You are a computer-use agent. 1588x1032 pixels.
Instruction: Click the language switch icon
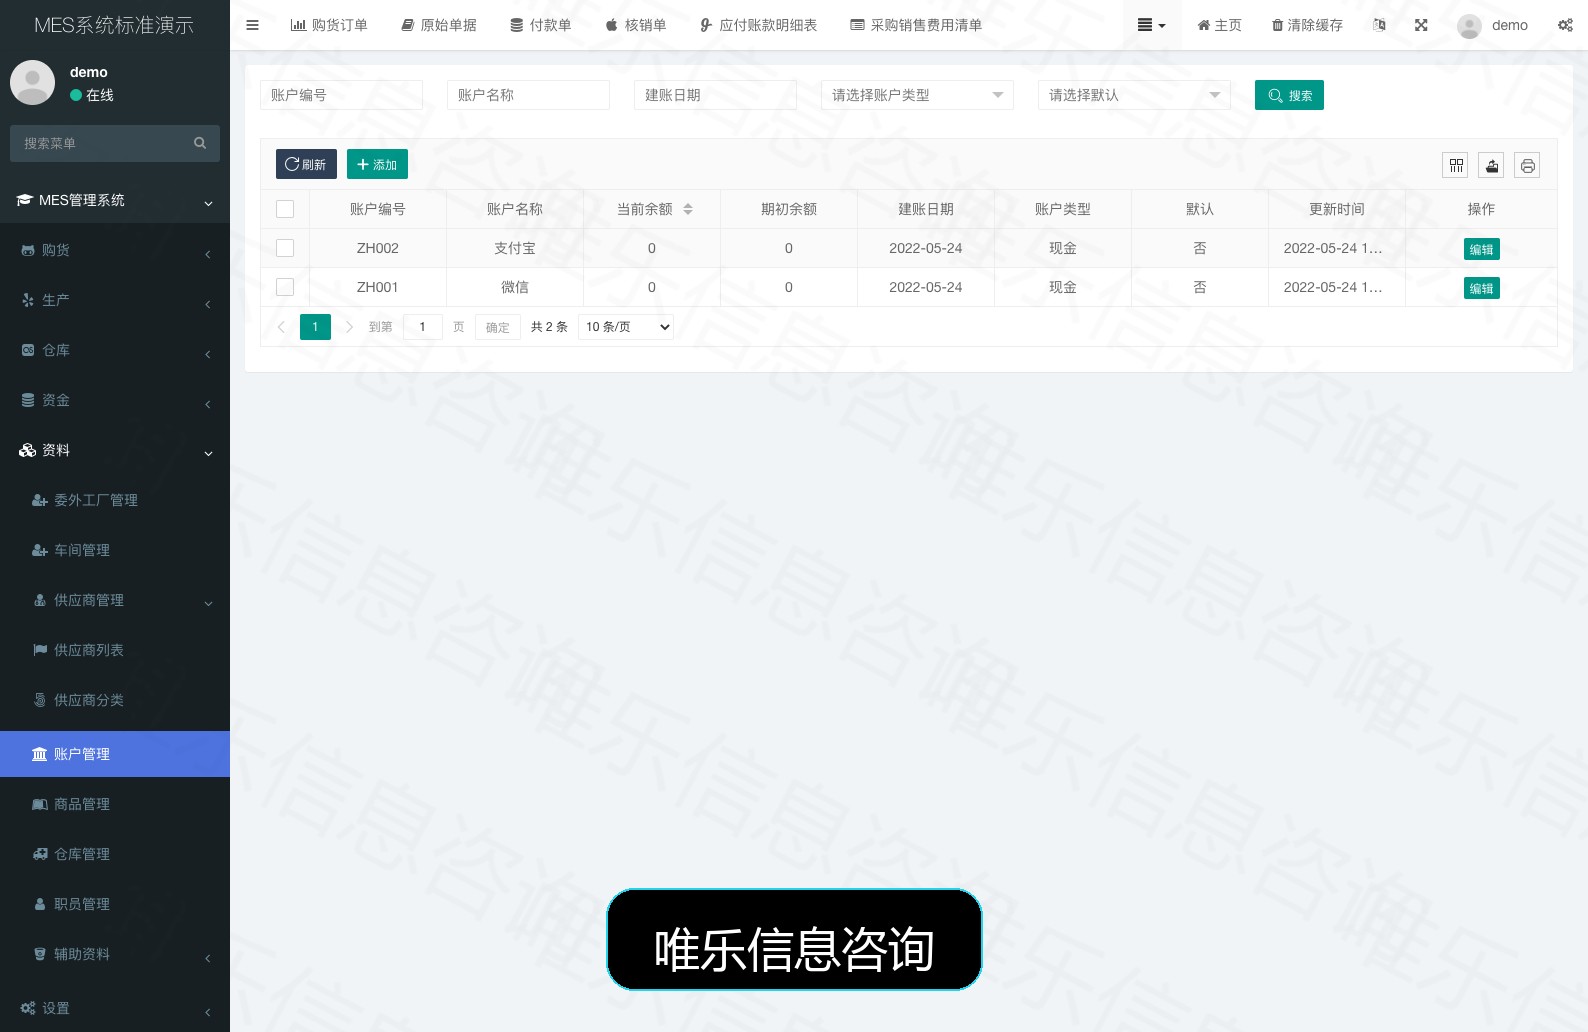[x=1380, y=25]
